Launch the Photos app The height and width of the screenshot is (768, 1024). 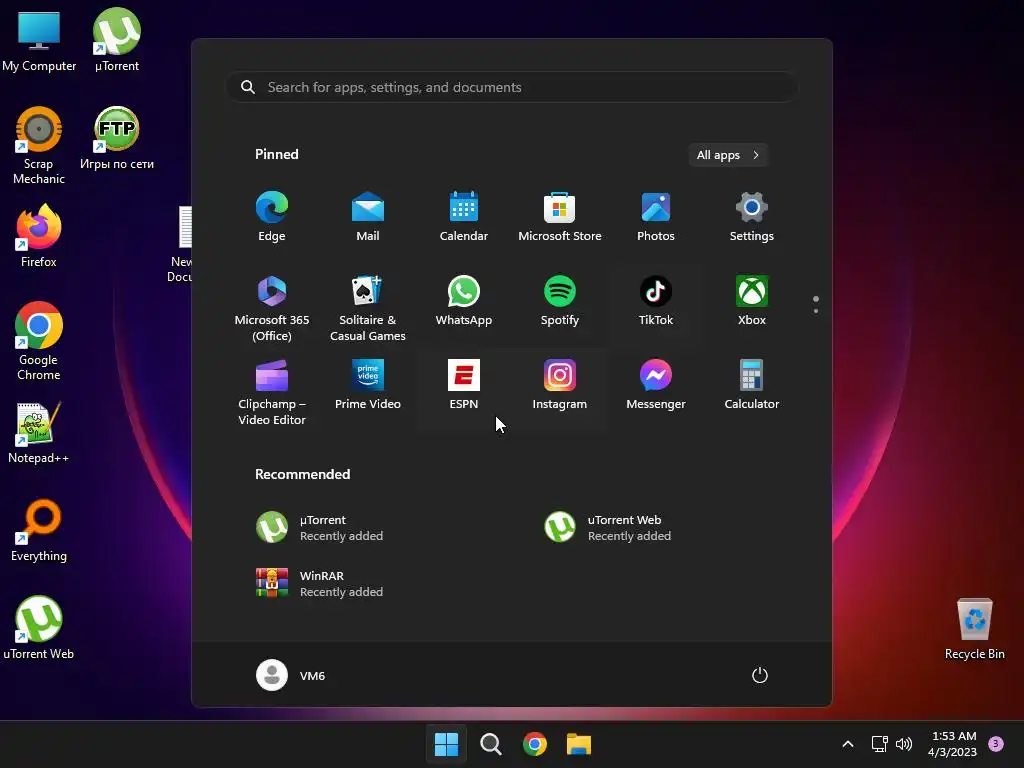(656, 217)
